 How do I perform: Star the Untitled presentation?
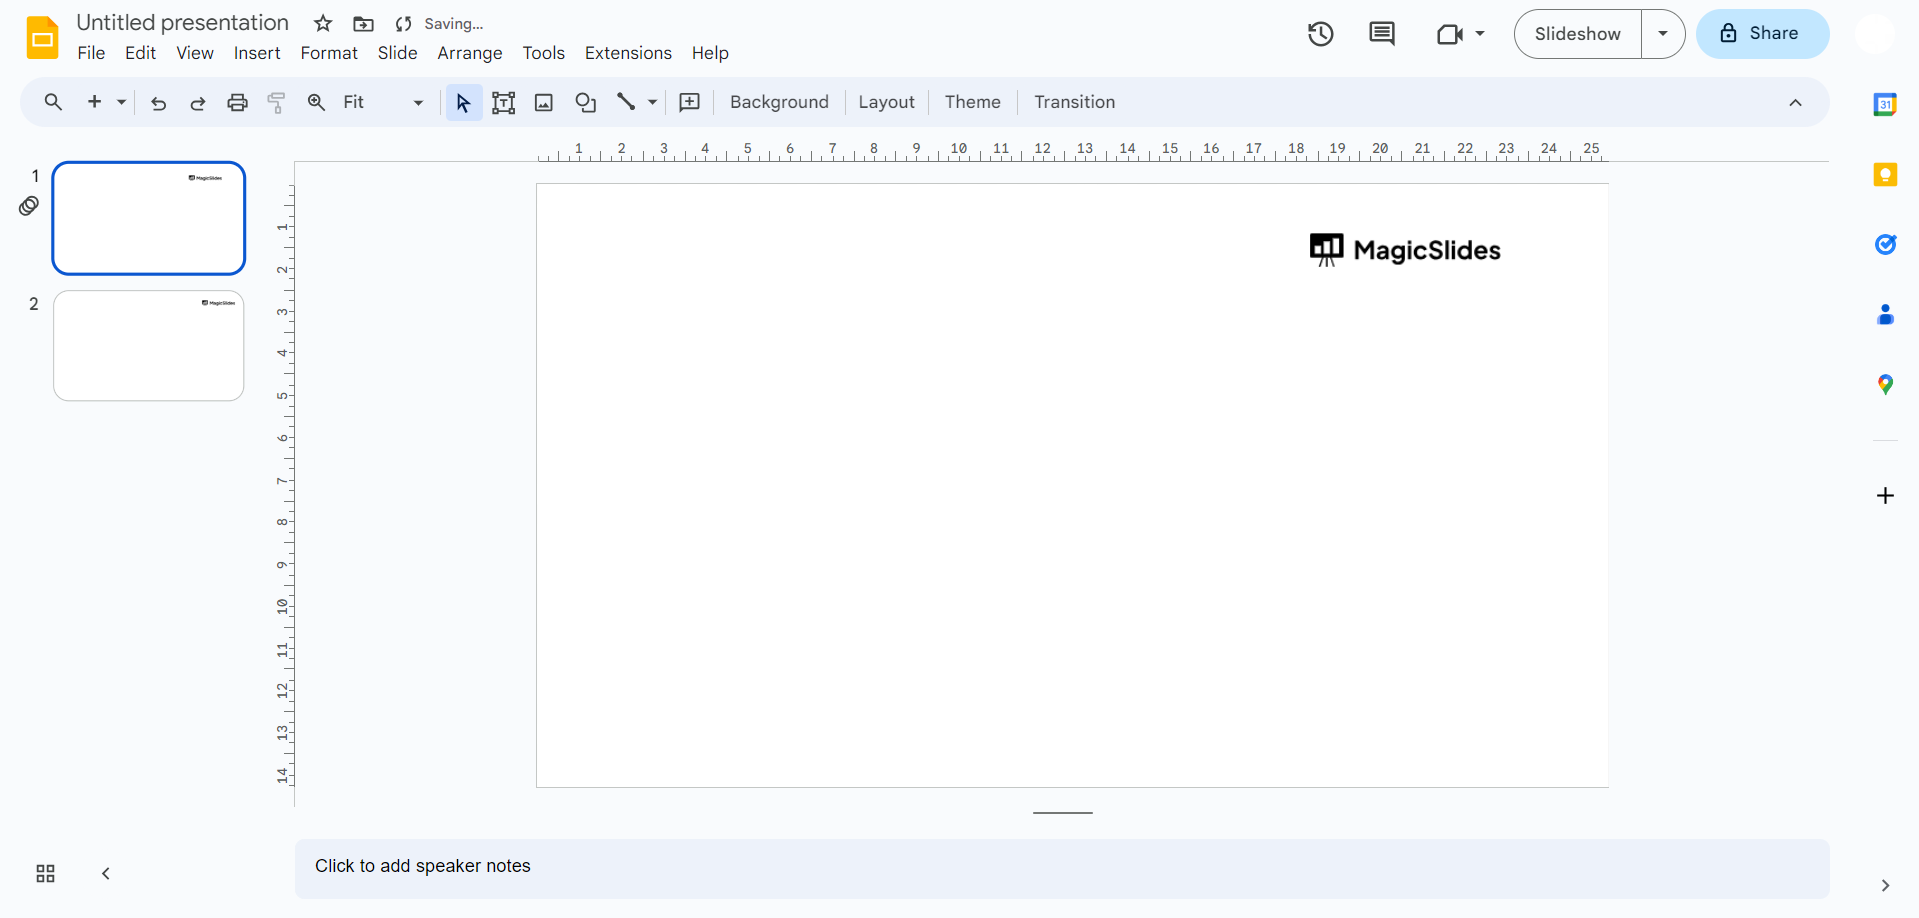tap(323, 24)
